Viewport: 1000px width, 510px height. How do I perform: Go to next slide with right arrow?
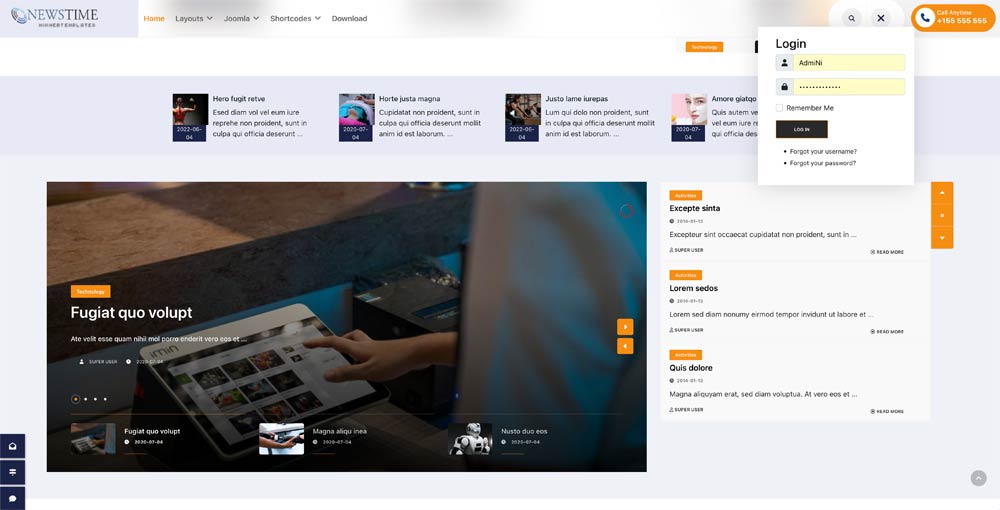pyautogui.click(x=625, y=326)
